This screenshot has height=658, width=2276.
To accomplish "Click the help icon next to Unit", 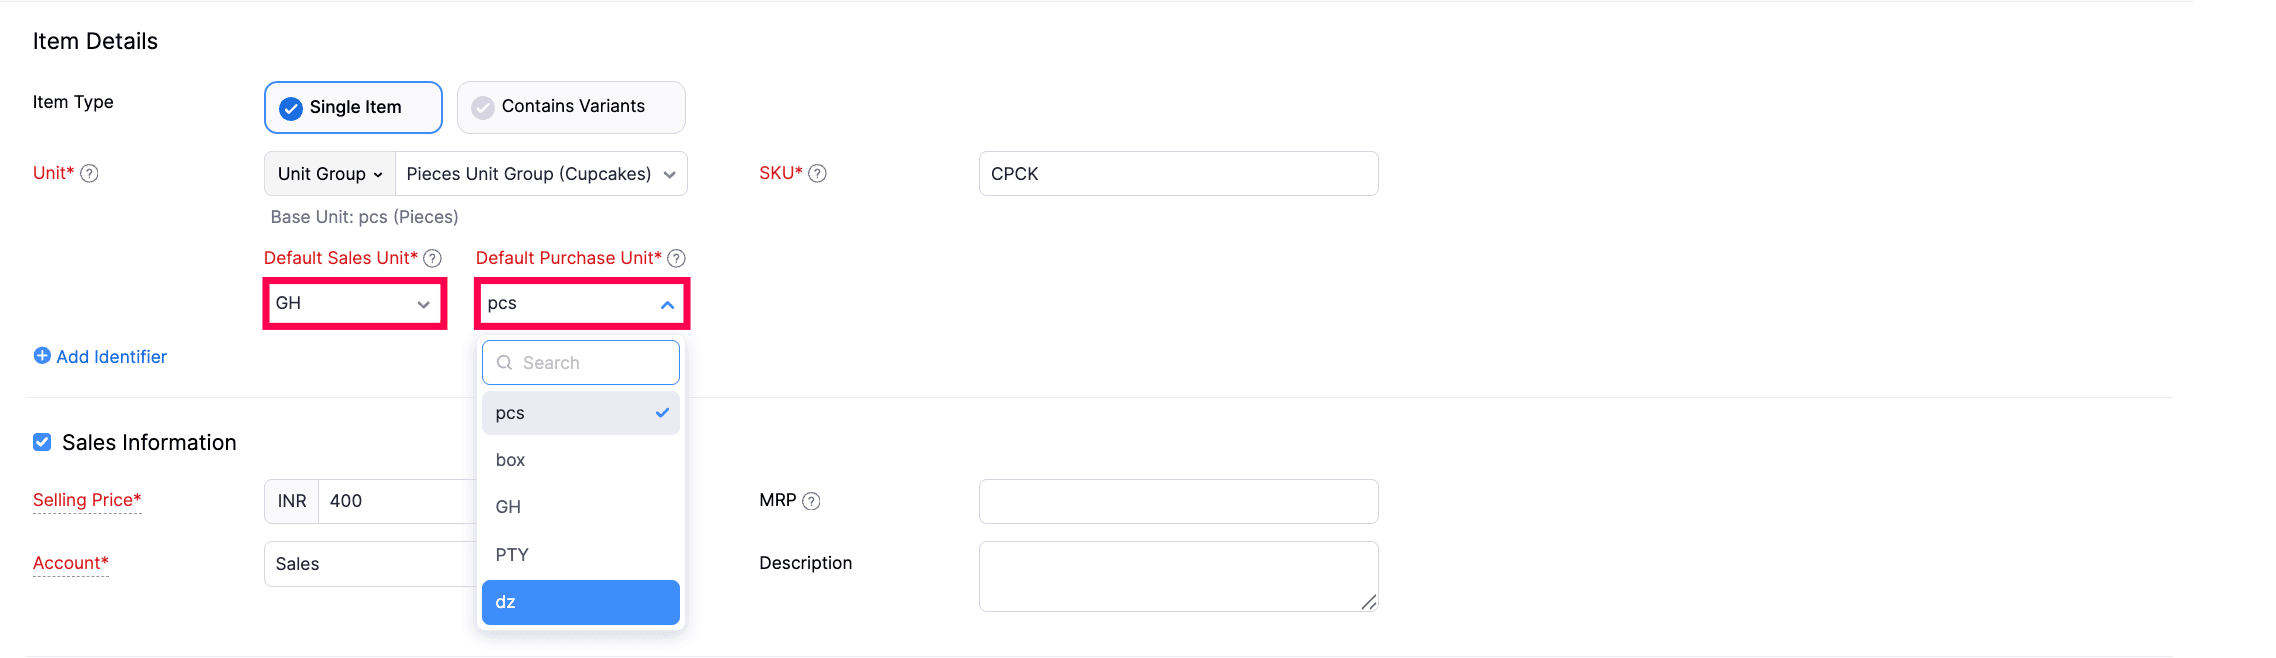I will click(x=89, y=173).
